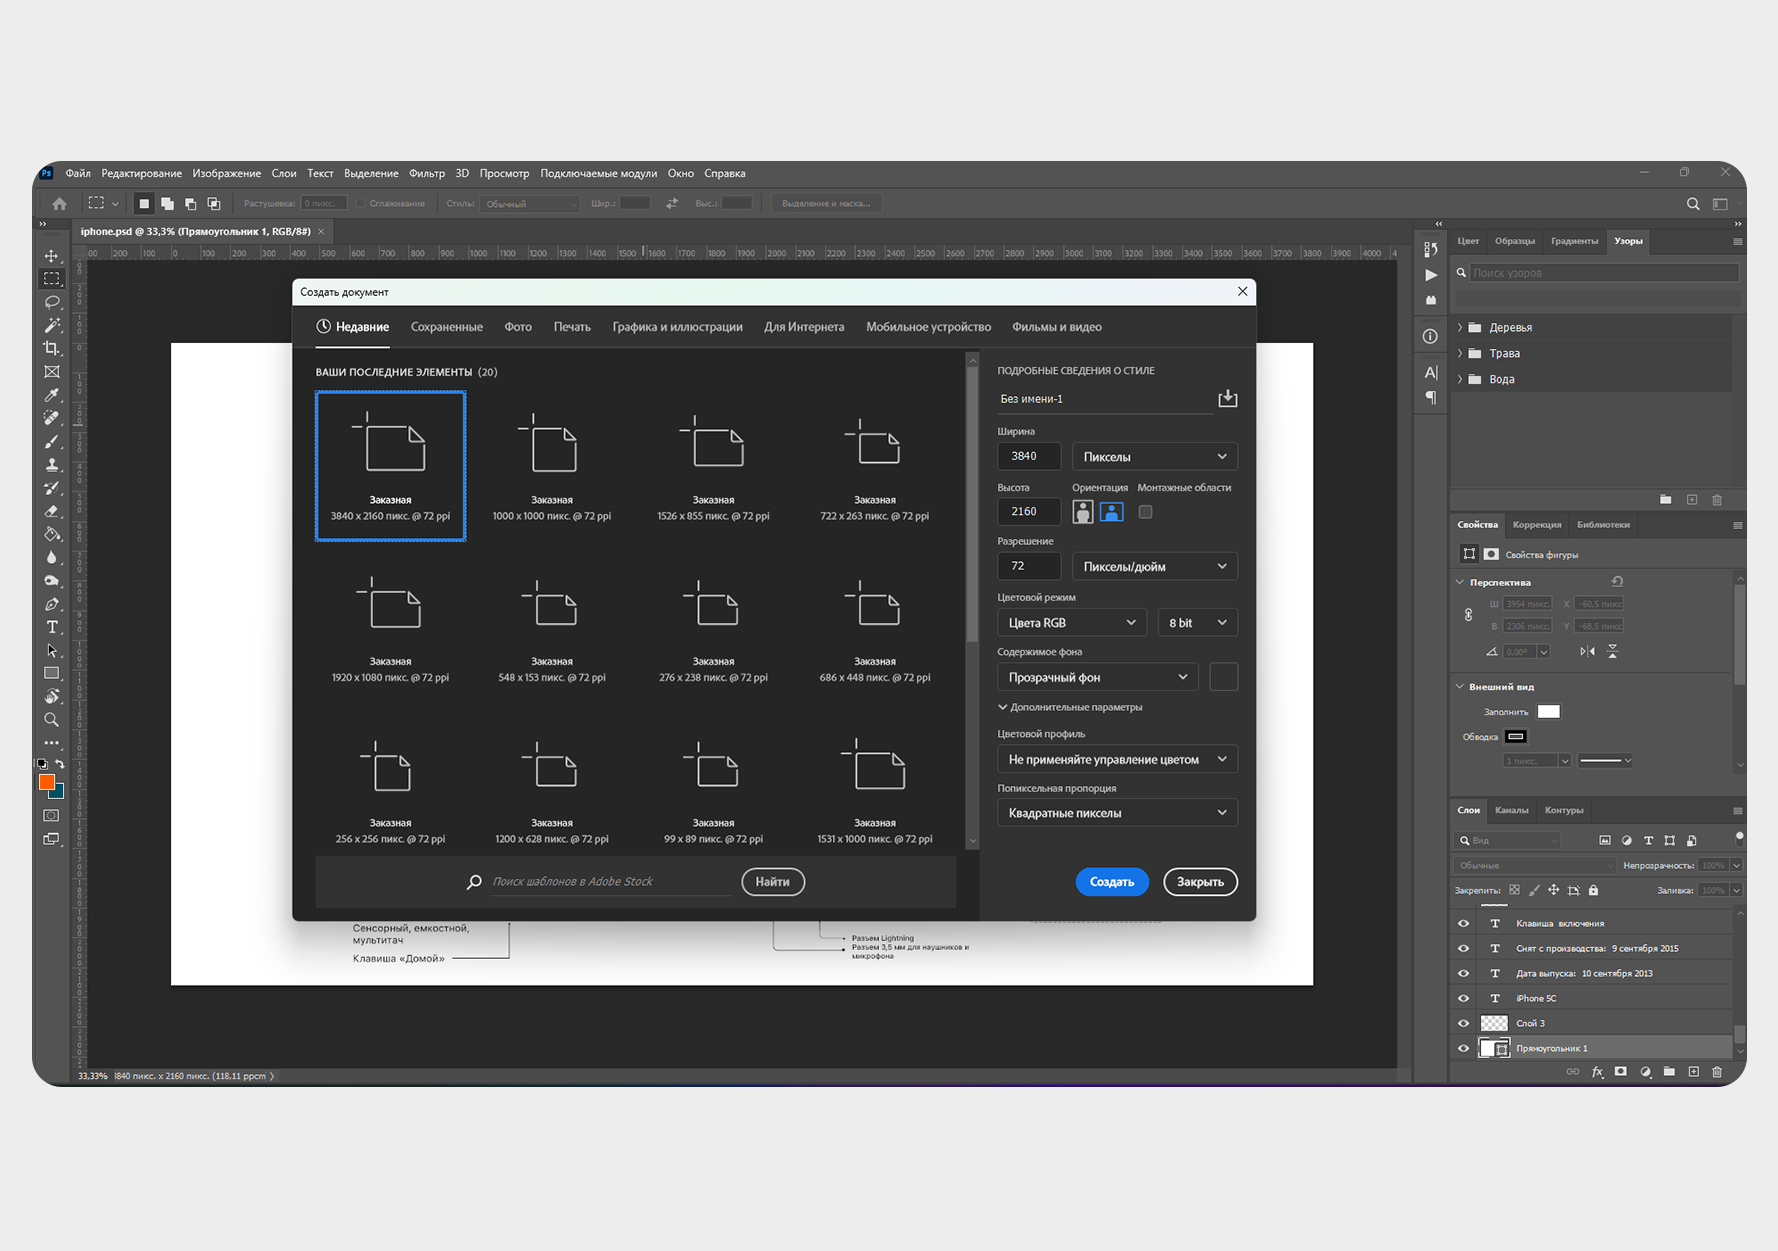1778x1251 pixels.
Task: Choose landscape orientation
Action: coord(1111,512)
